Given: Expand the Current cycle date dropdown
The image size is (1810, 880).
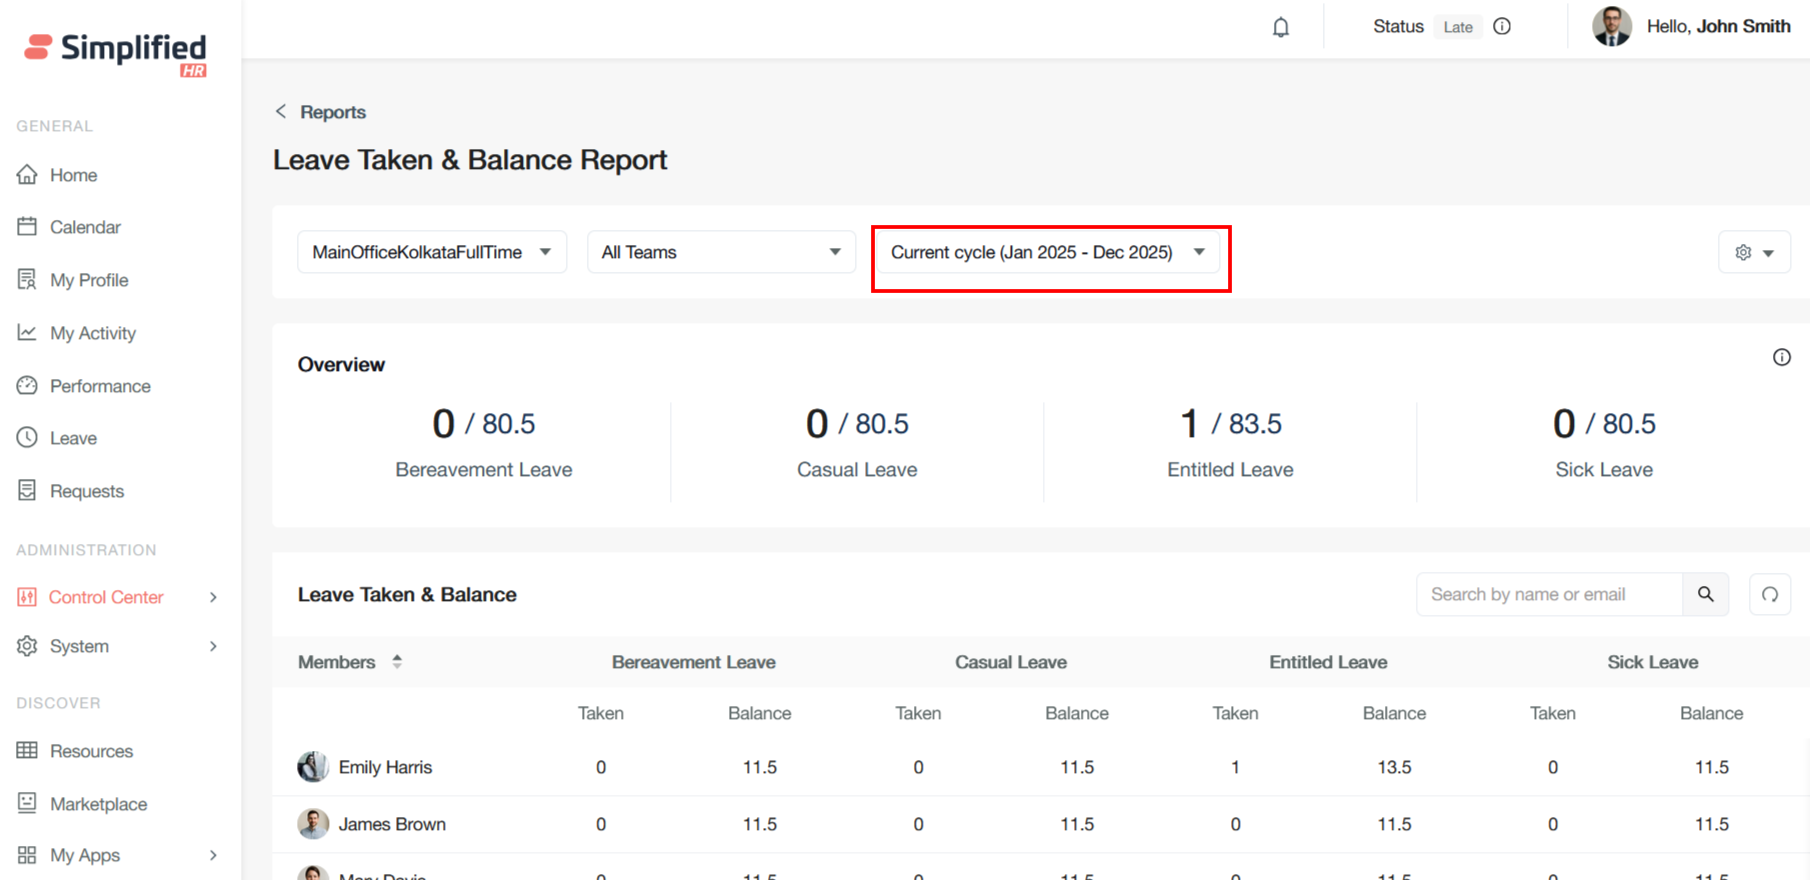Looking at the screenshot, I should tap(1048, 253).
